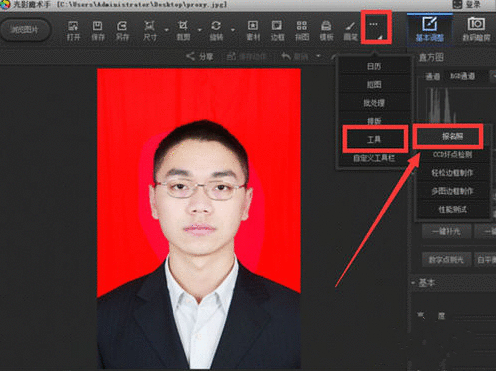Image resolution: width=496 pixels, height=371 pixels.
Task: Select 轻松边框制作 in the tools submenu
Action: 452,173
